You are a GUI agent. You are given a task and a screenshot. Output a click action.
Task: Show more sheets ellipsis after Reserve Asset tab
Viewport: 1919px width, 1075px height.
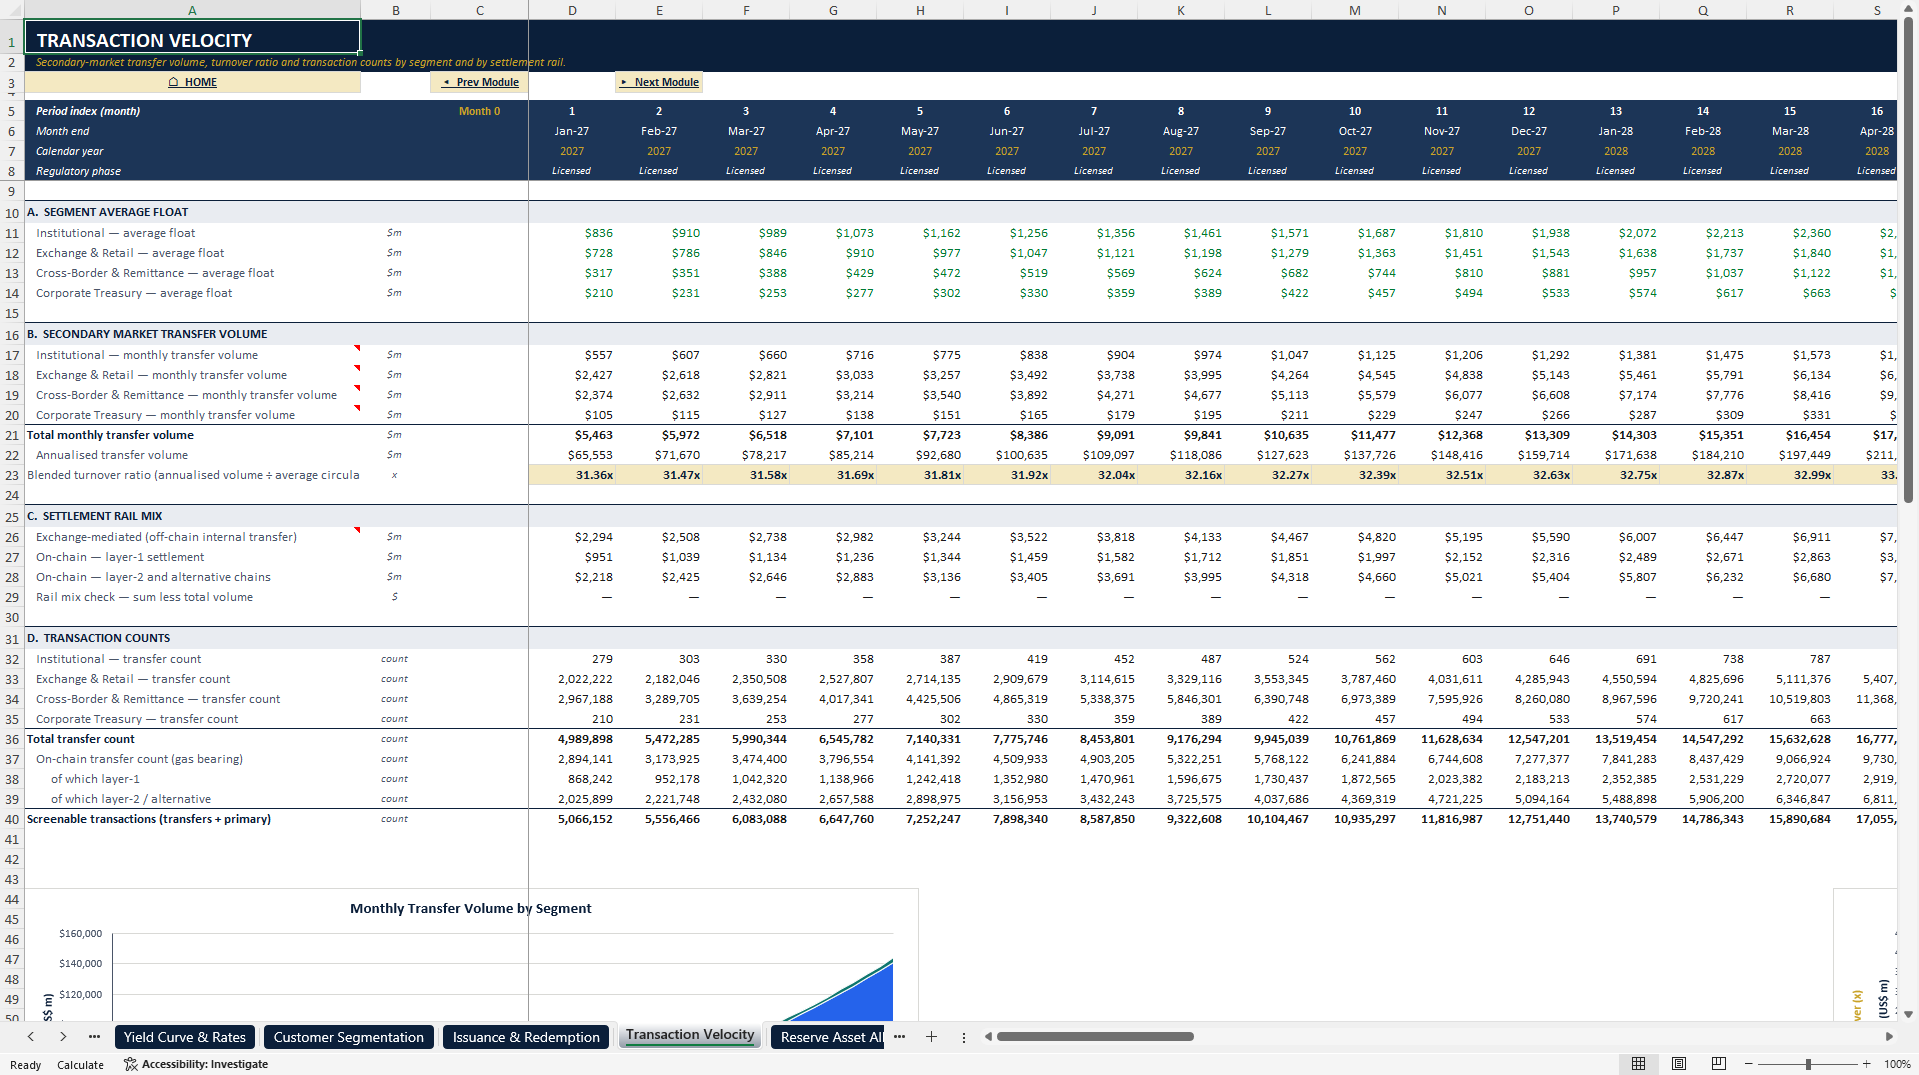click(899, 1037)
